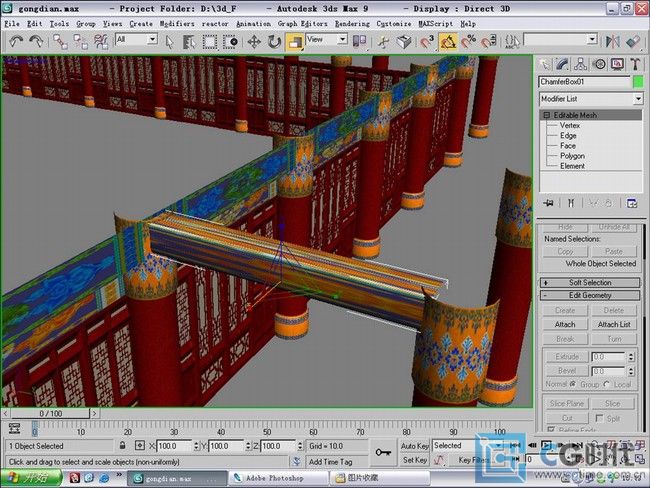This screenshot has height=488, width=650.
Task: Select Polygon sub-object level
Action: pyautogui.click(x=572, y=156)
